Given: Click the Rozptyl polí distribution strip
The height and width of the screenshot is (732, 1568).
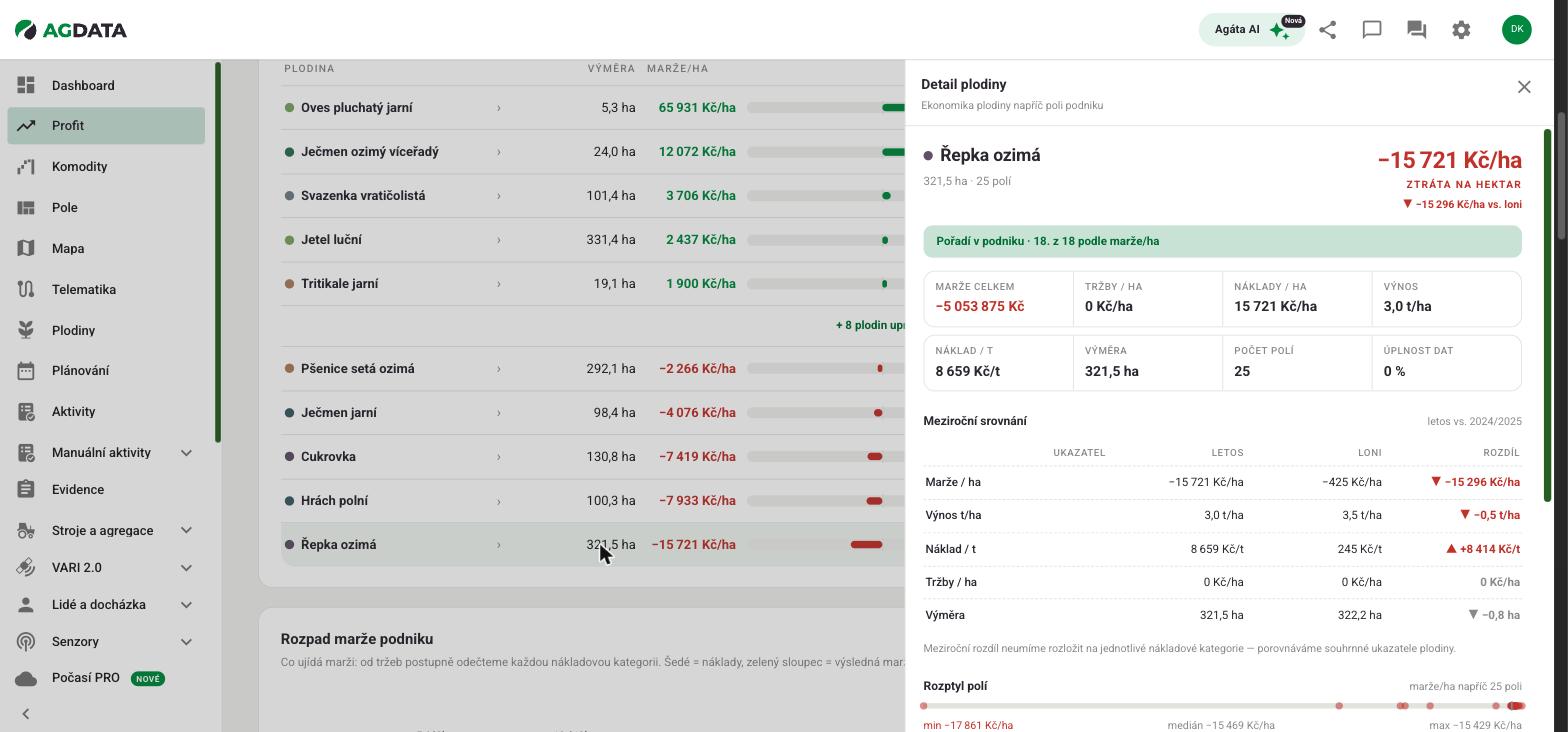Looking at the screenshot, I should click(x=1222, y=706).
